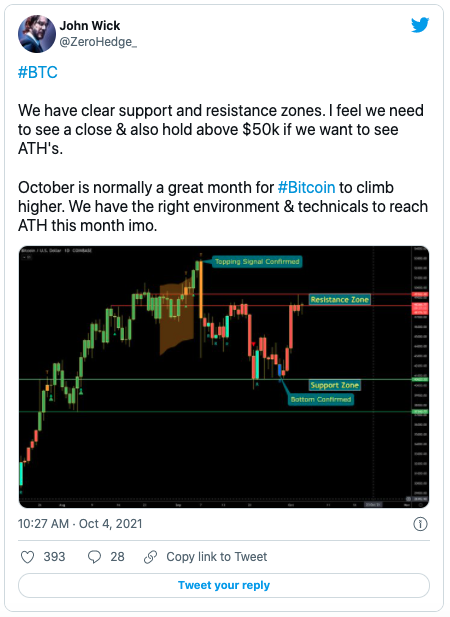The width and height of the screenshot is (450, 617).
Task: Open the tweet info circle icon
Action: [420, 524]
